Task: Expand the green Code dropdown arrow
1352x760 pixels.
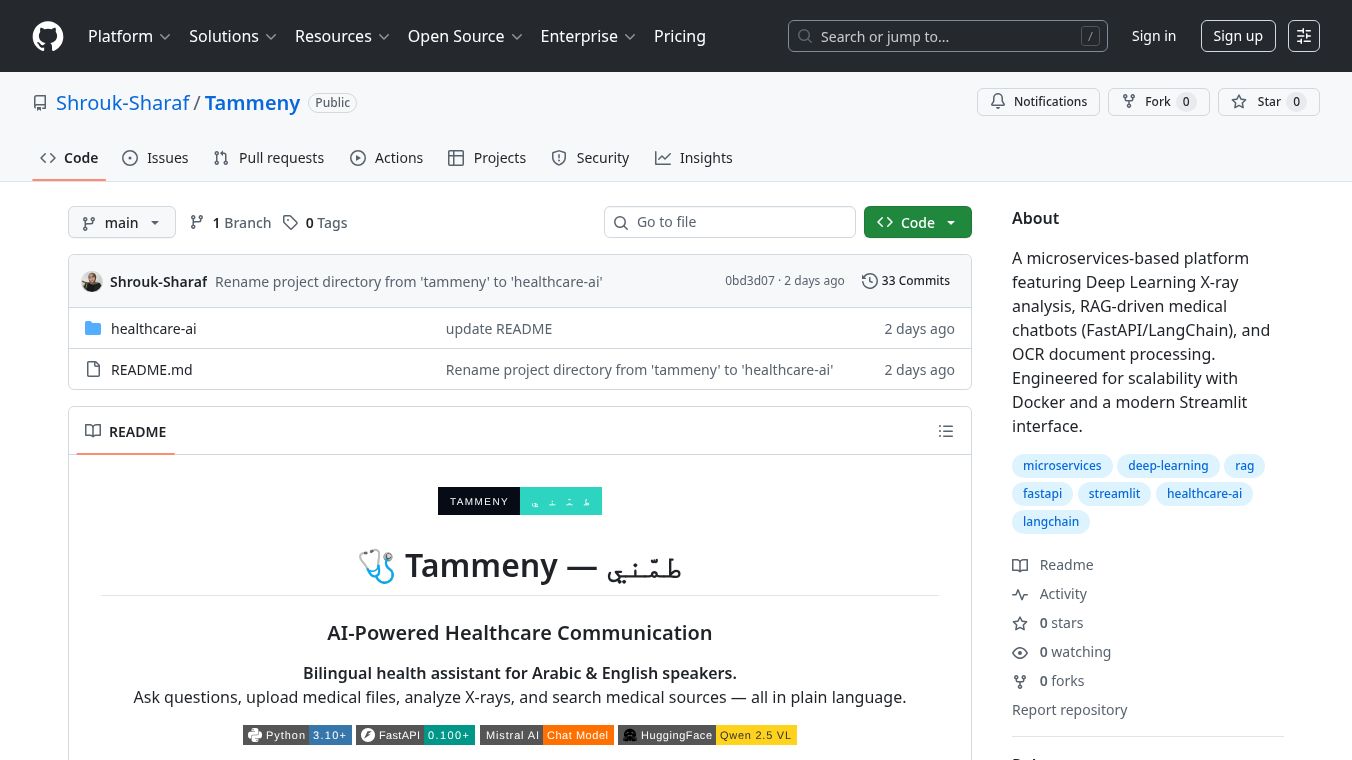Action: [x=950, y=222]
